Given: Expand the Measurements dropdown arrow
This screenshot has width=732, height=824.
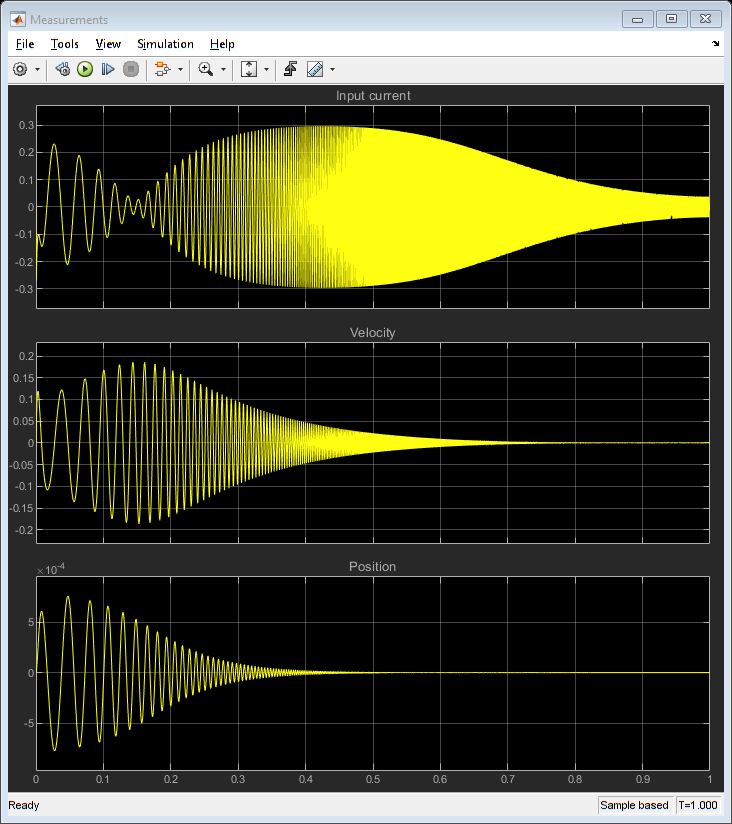Looking at the screenshot, I should pyautogui.click(x=332, y=69).
